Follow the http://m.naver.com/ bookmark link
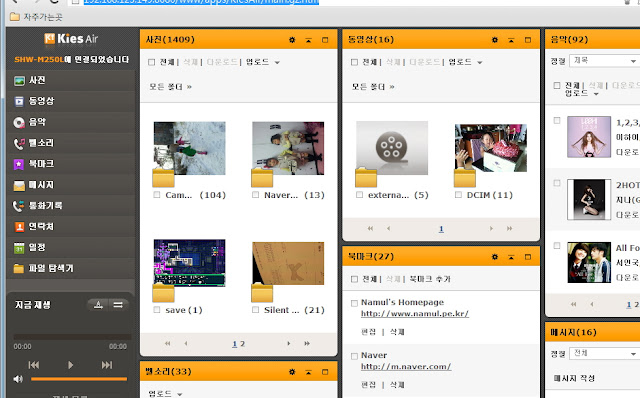Viewport: 640px width, 398px height. [x=406, y=367]
